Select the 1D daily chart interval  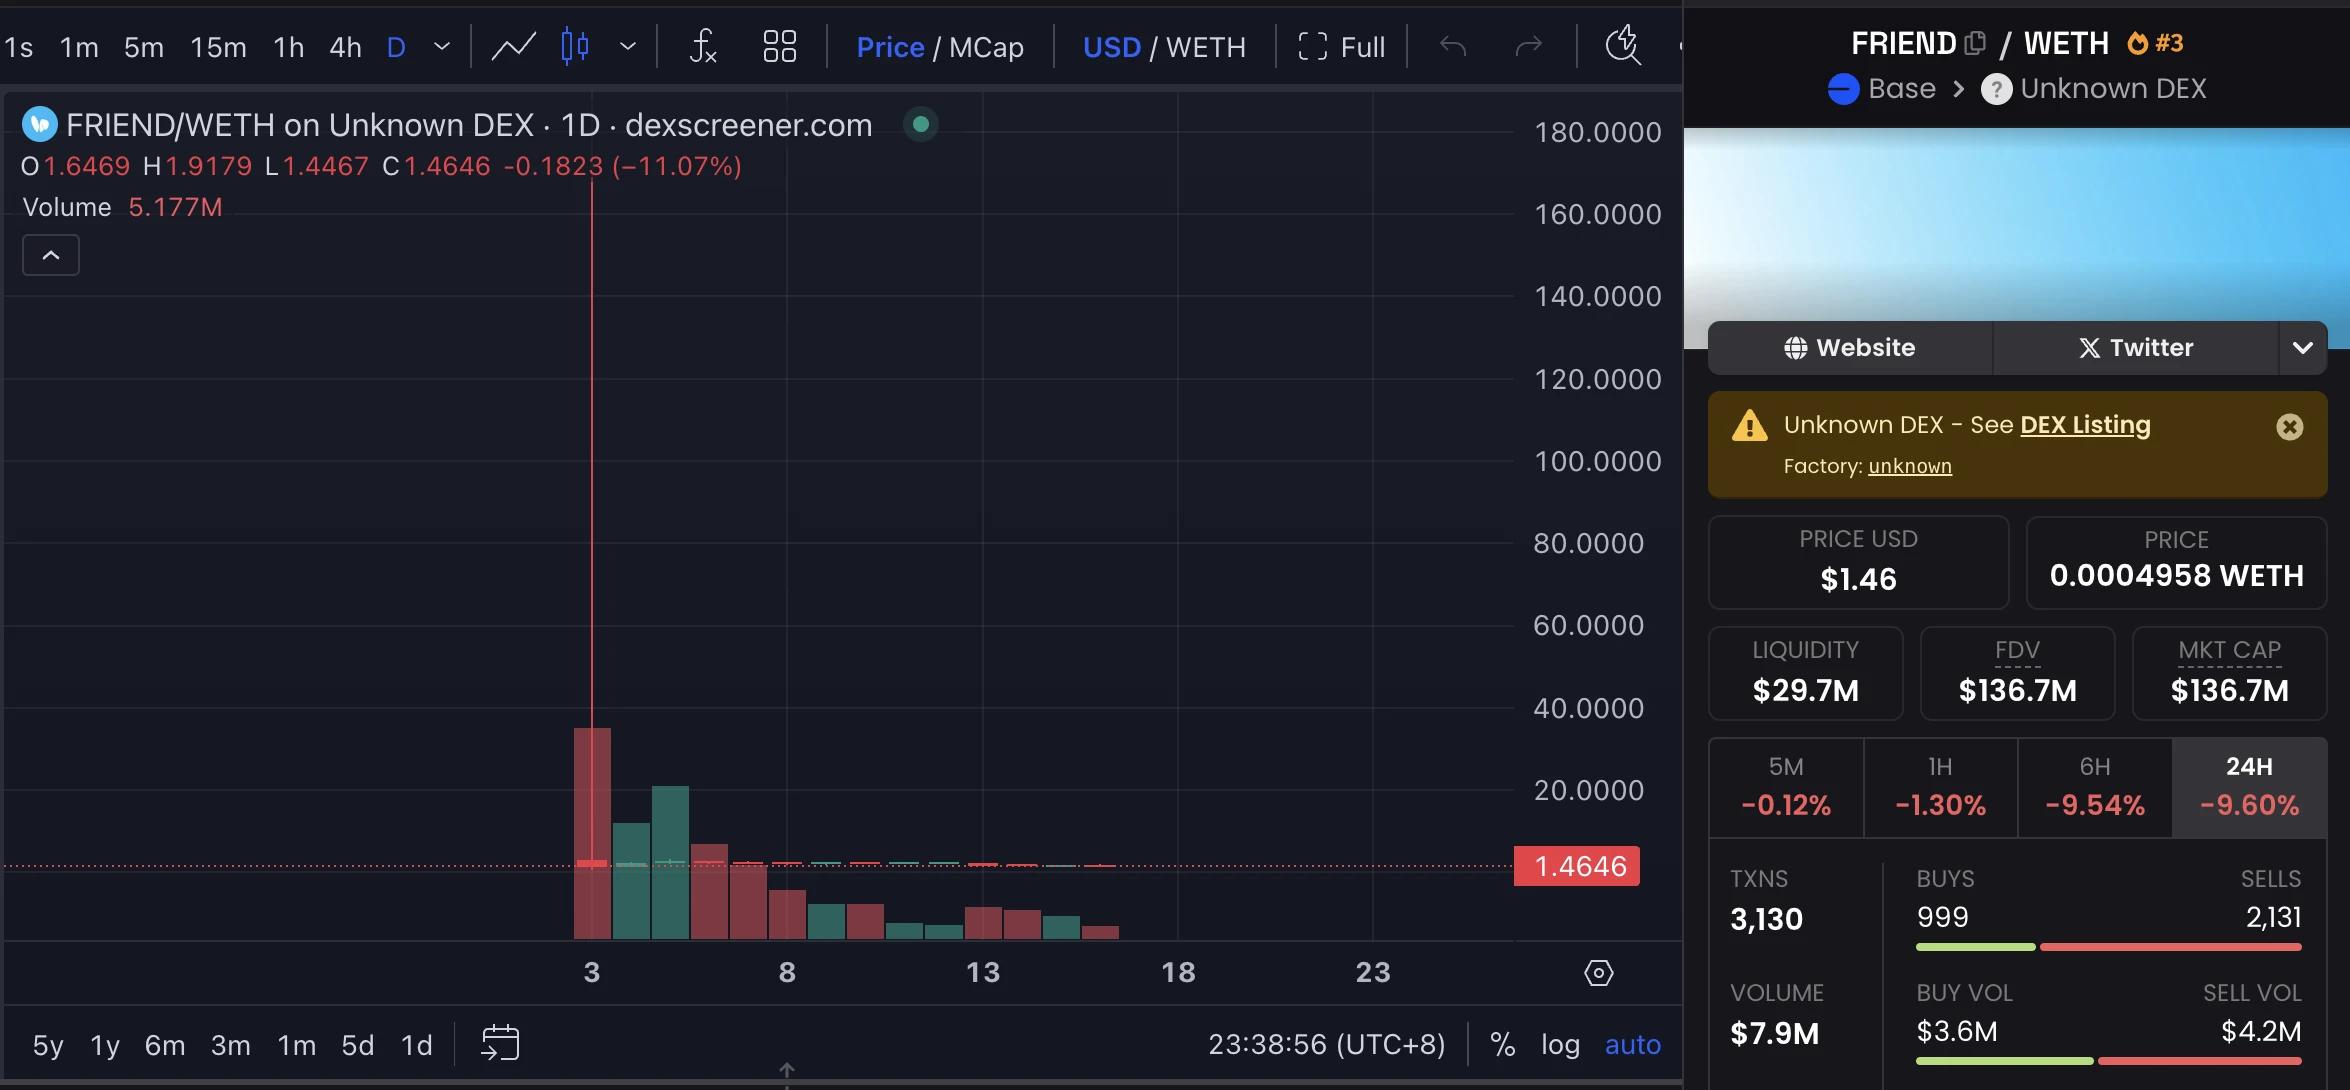click(x=394, y=45)
